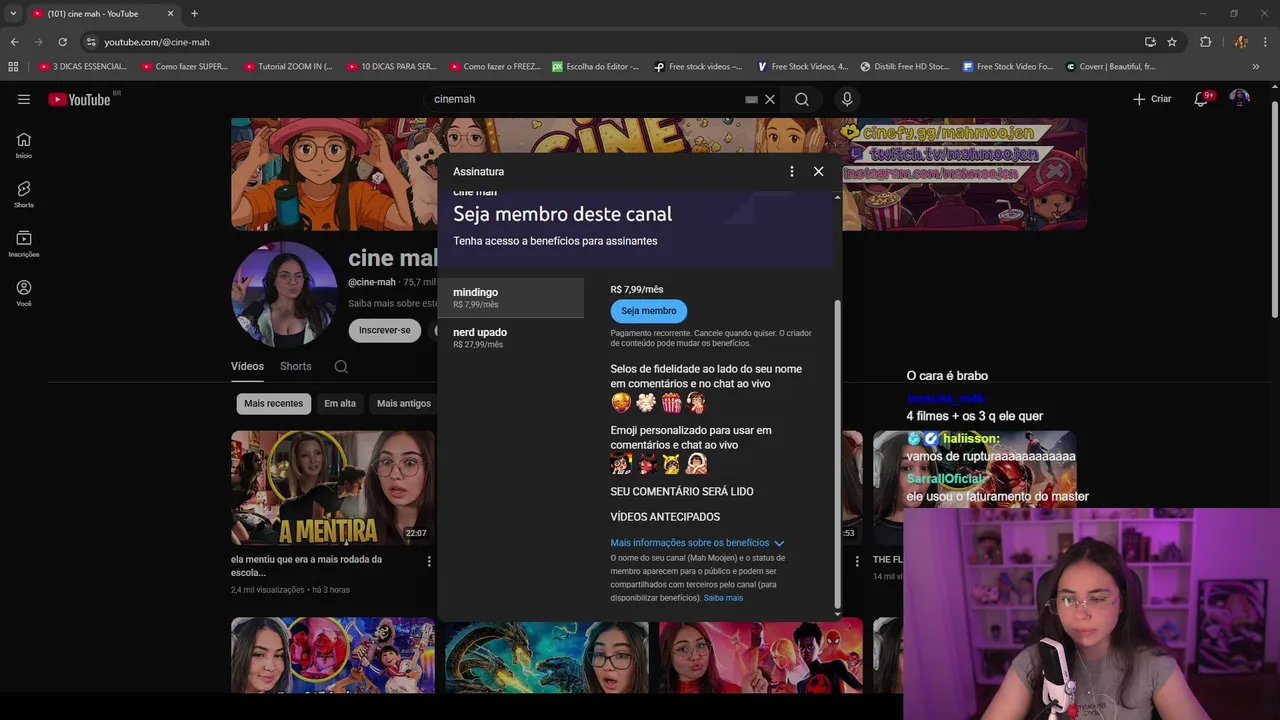Open the YouTube guide hamburger menu
This screenshot has height=720, width=1280.
click(24, 99)
